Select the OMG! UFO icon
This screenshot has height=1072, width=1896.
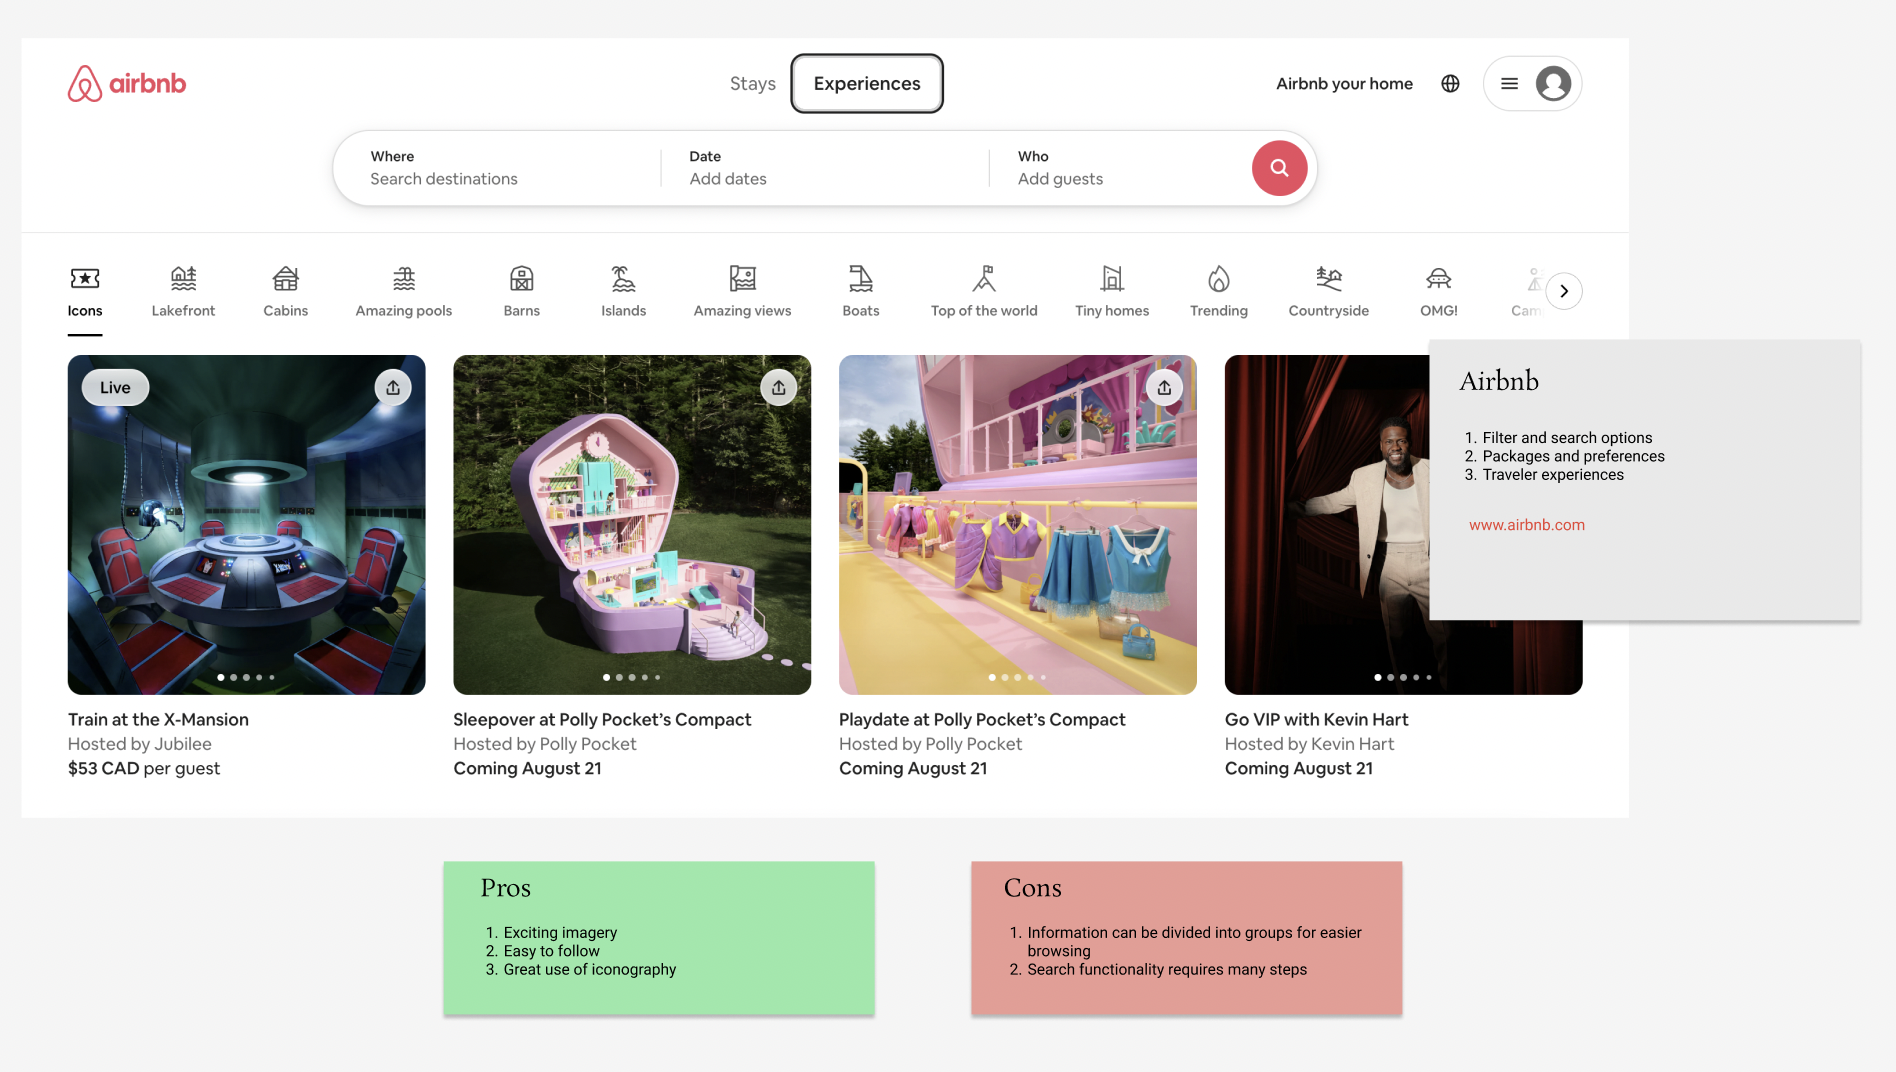pos(1439,278)
